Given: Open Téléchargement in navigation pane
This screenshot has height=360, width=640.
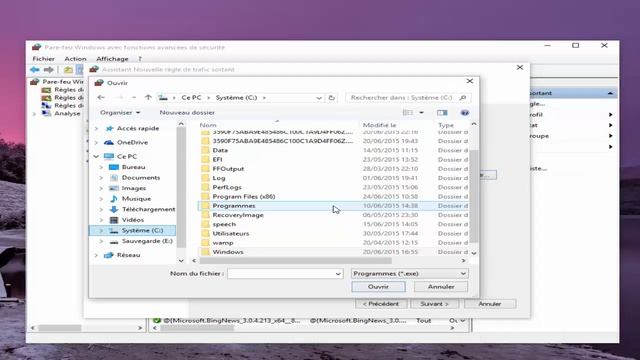Looking at the screenshot, I should 149,209.
